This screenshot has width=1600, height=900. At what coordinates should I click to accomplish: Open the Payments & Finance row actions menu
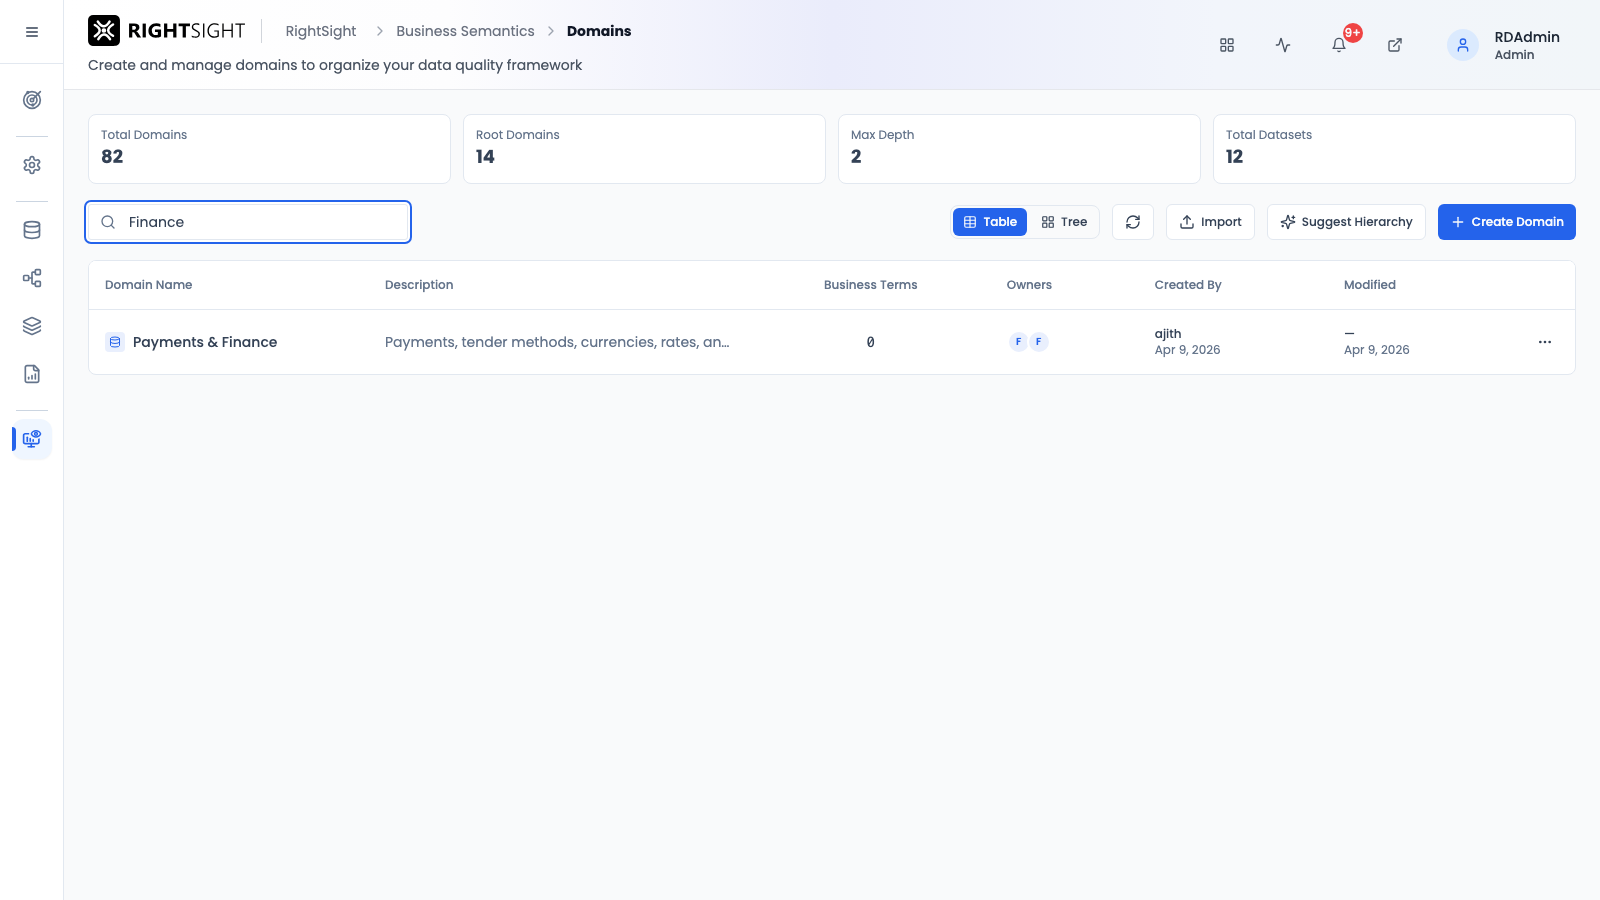click(x=1545, y=342)
